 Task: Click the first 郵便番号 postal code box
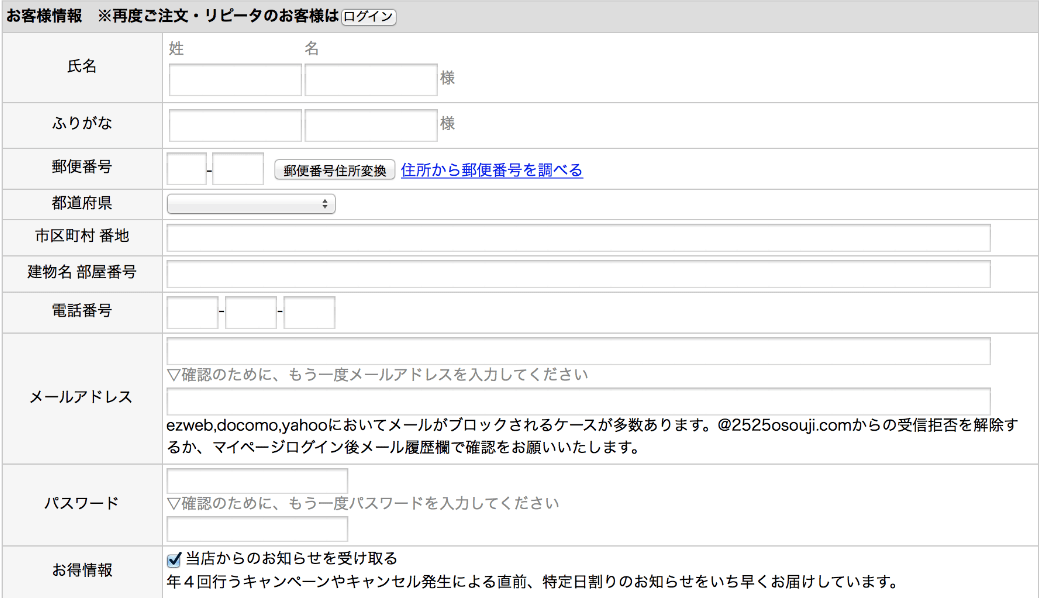(186, 170)
